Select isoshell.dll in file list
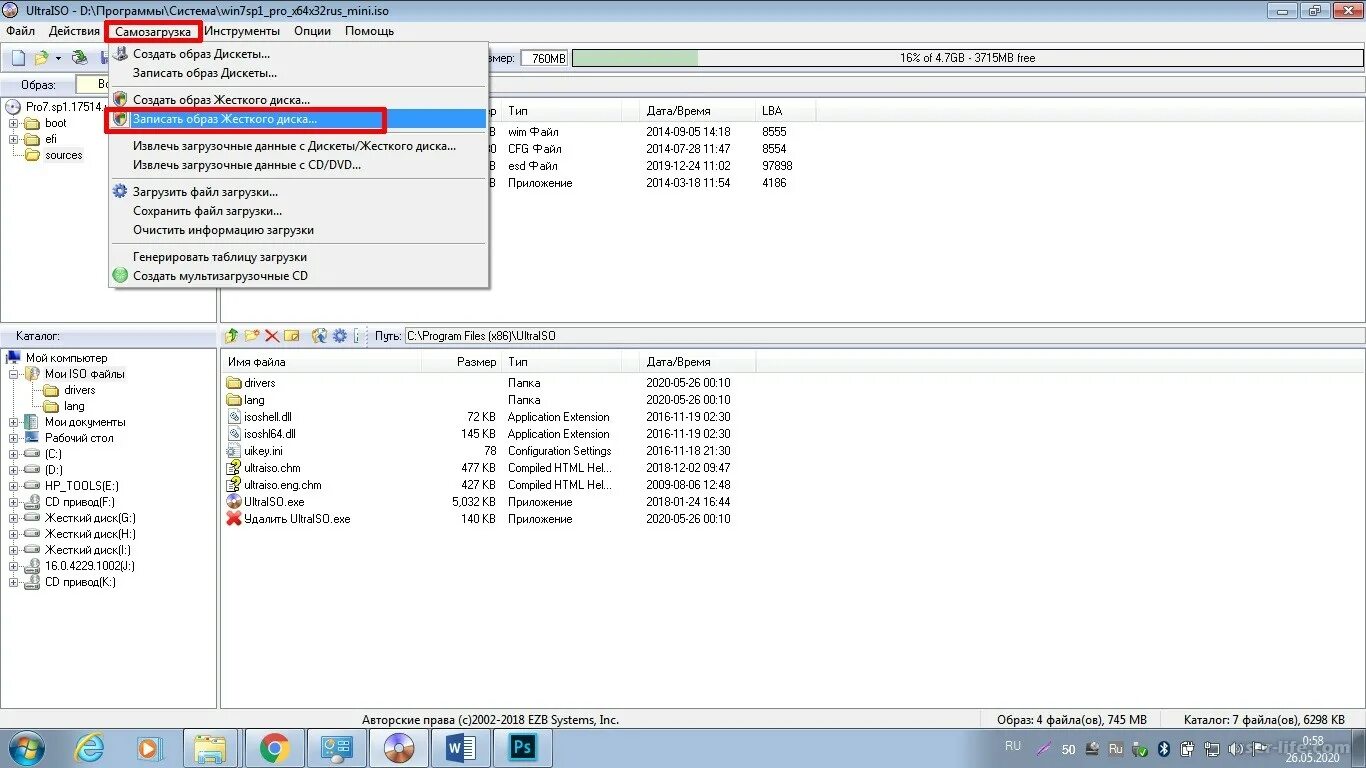 (x=268, y=417)
